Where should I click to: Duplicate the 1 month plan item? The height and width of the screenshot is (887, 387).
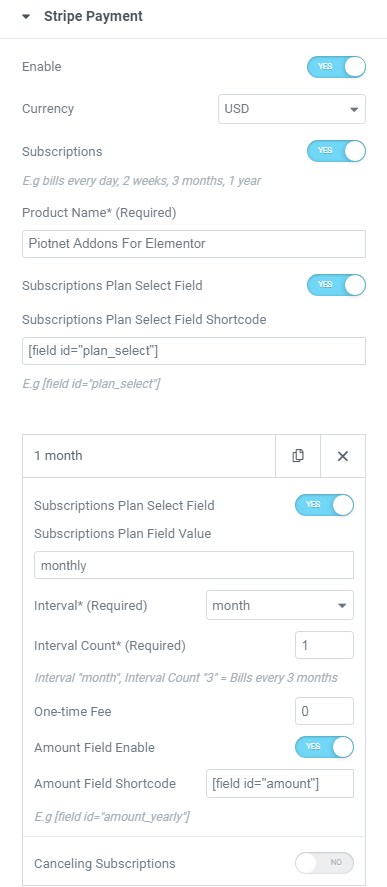click(x=298, y=456)
